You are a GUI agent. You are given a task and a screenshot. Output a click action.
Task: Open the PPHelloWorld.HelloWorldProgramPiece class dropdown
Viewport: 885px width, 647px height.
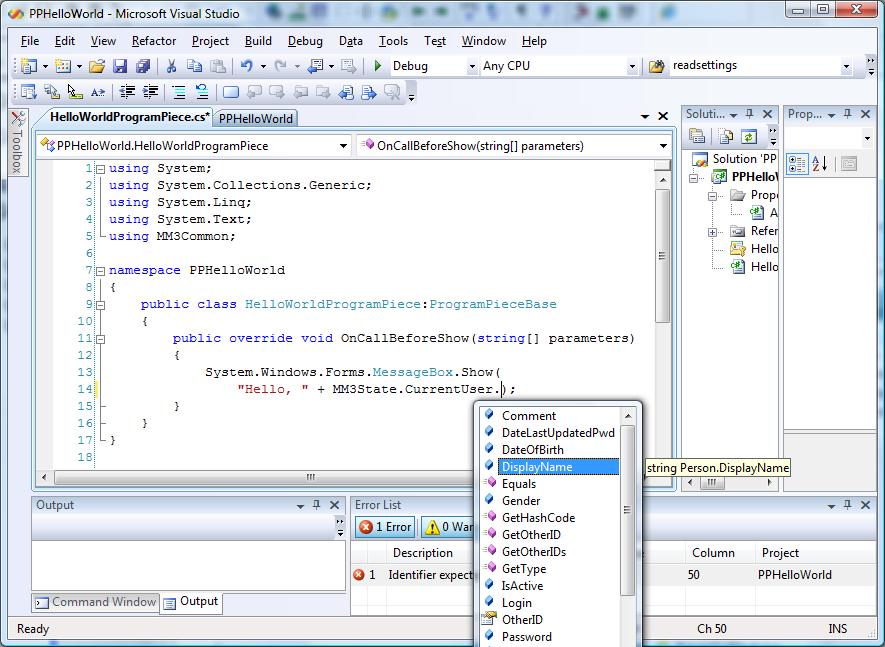point(343,146)
